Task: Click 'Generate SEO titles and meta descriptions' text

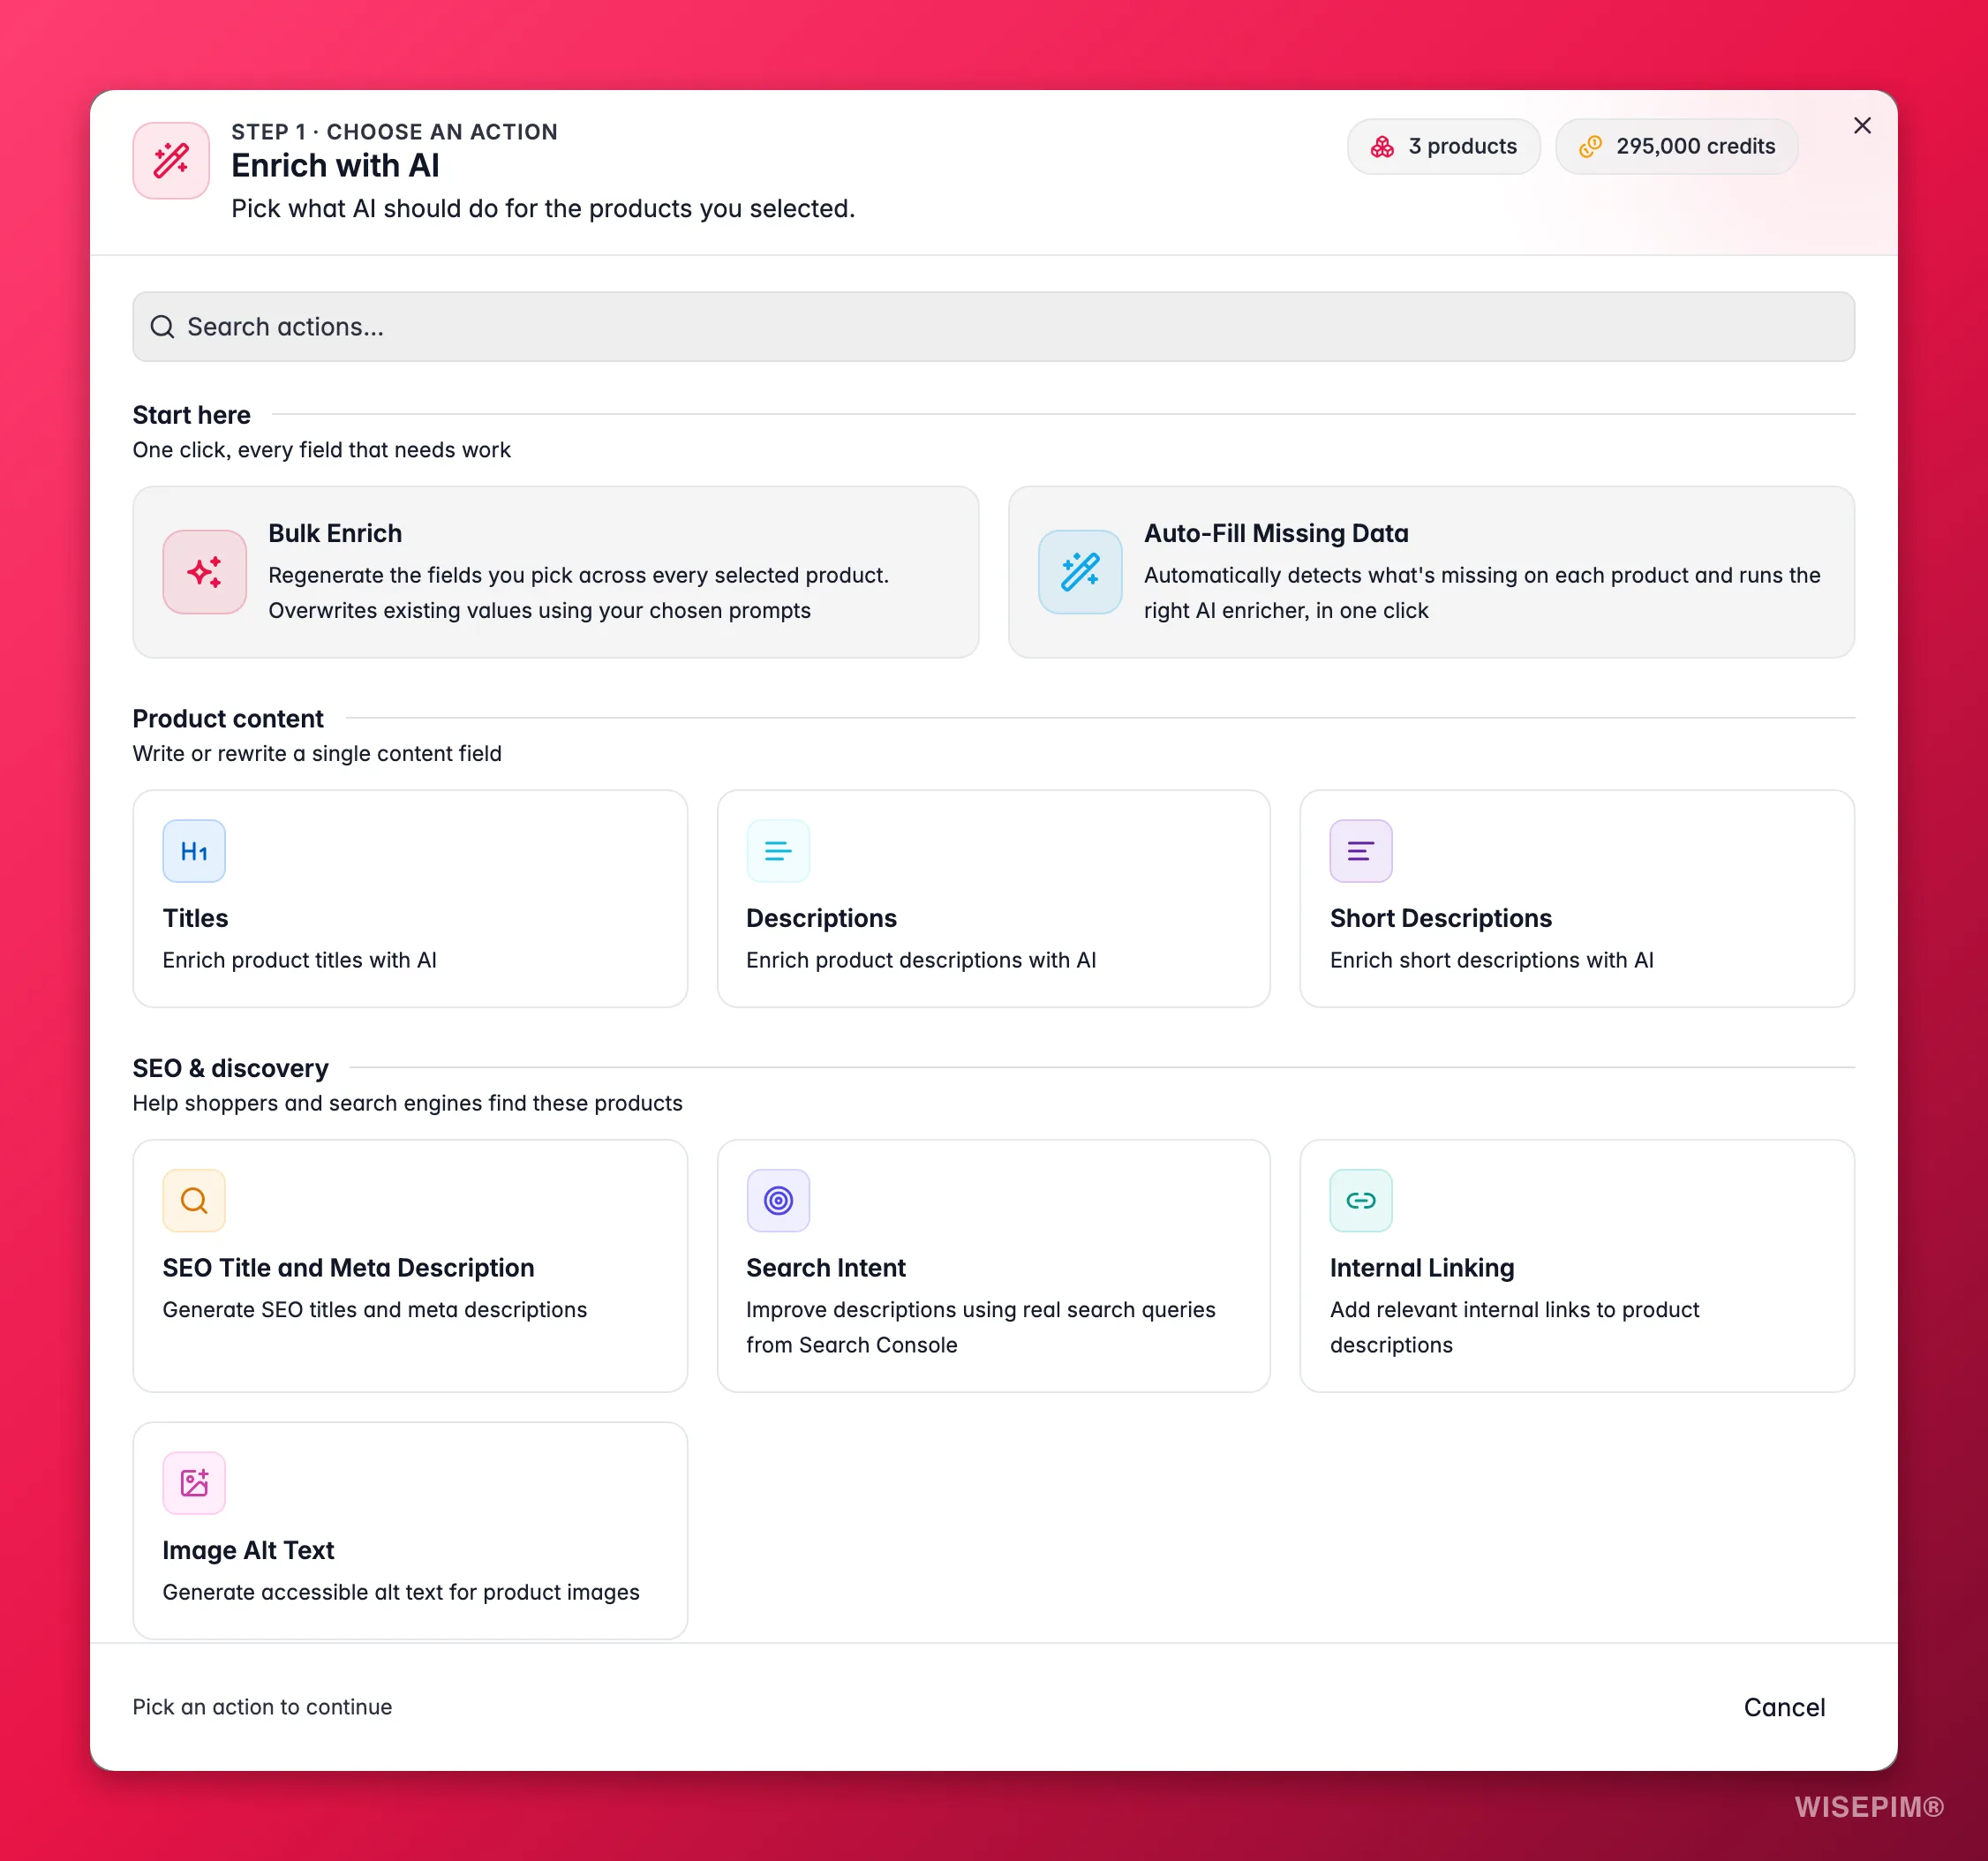Action: [375, 1310]
